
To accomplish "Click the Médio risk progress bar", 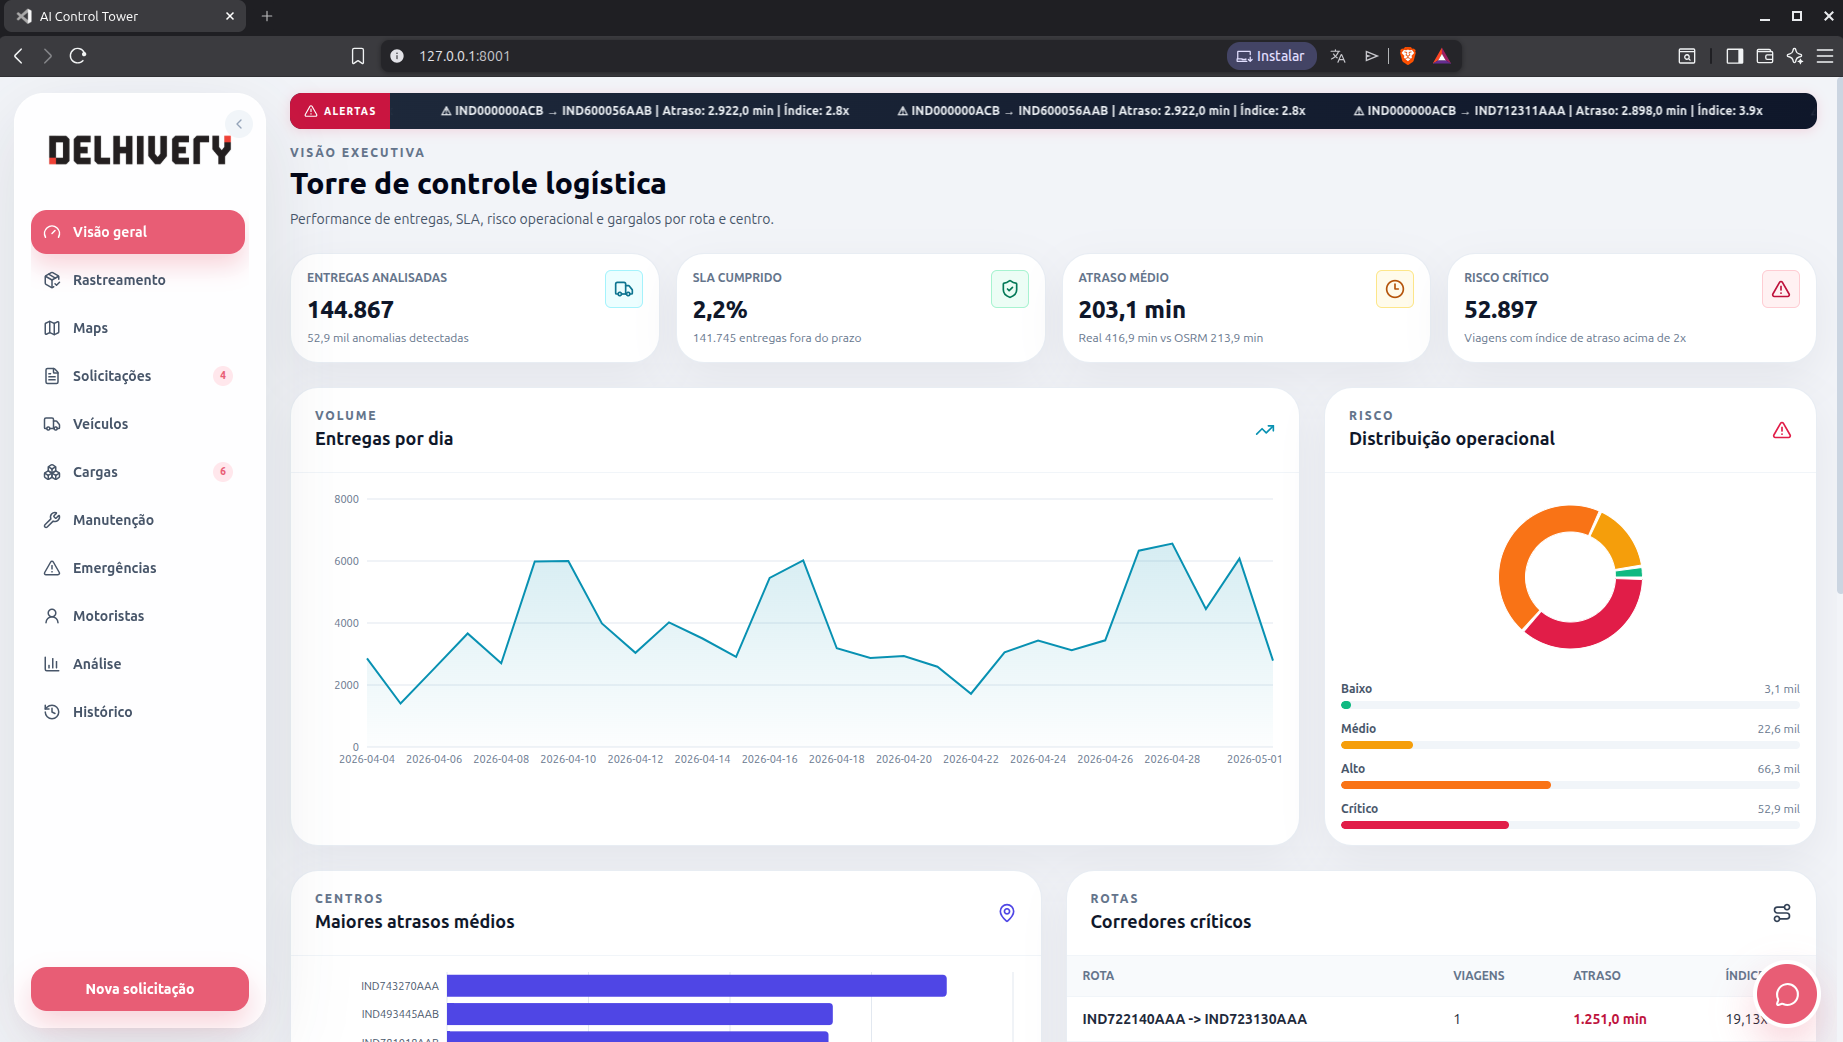I will coord(1570,745).
